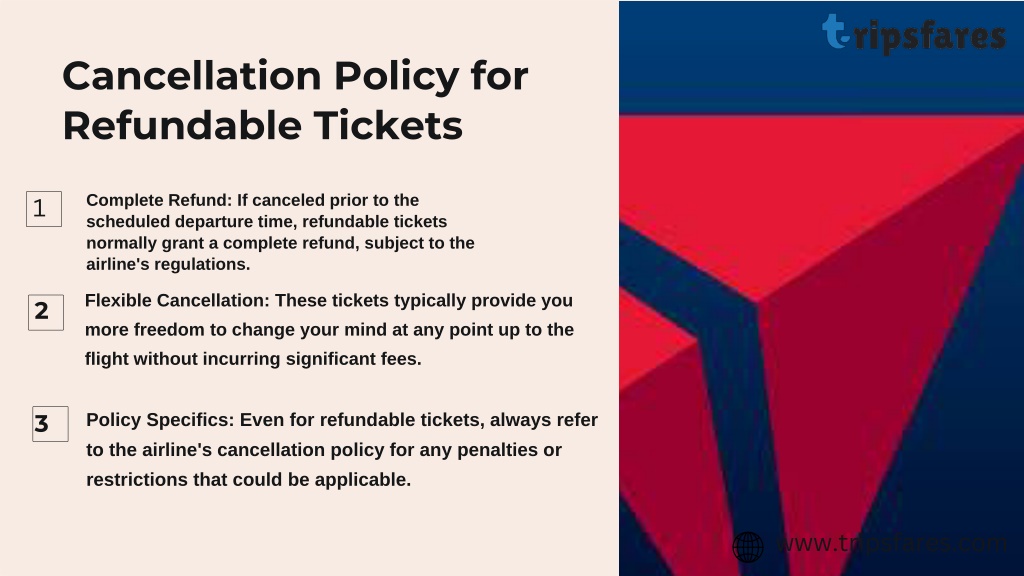Click the Policy Specifics paragraph
Viewport: 1024px width, 576px height.
[342, 449]
